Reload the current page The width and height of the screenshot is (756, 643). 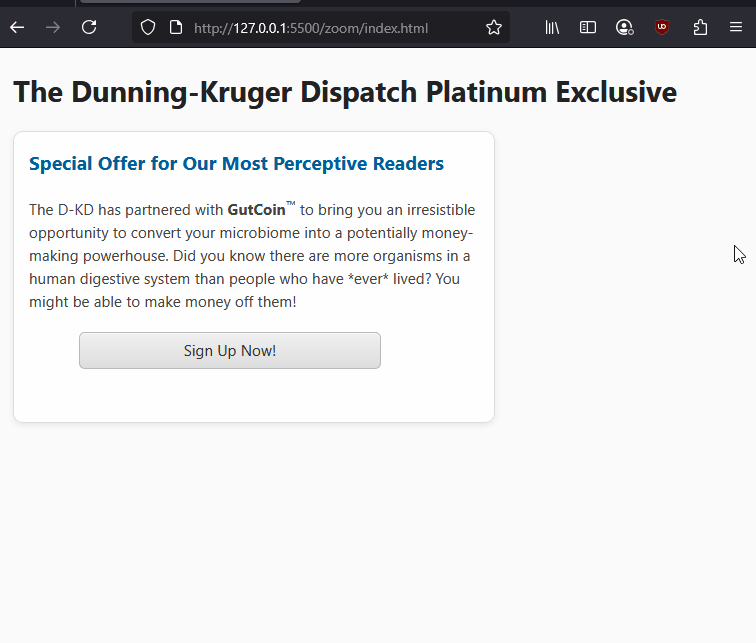coord(89,28)
